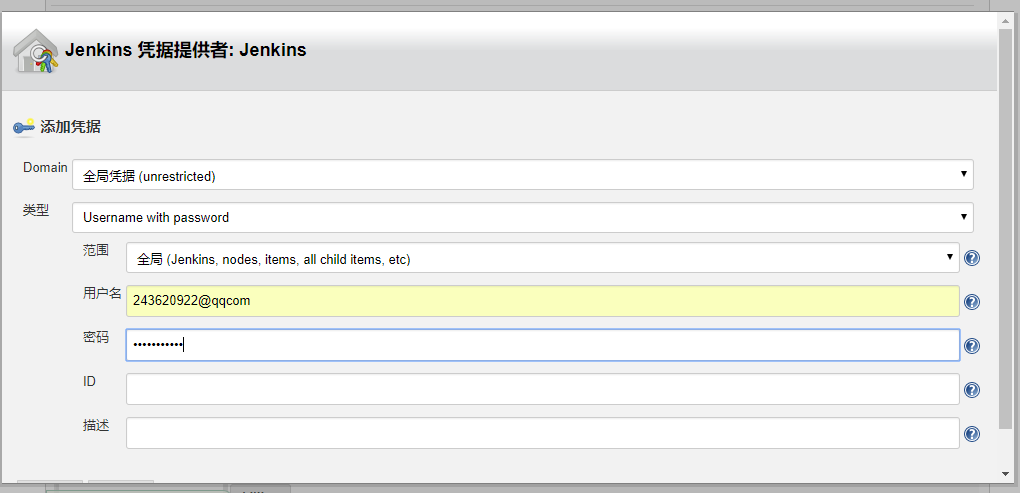Focus the 密码 password field
The width and height of the screenshot is (1020, 493).
[542, 345]
